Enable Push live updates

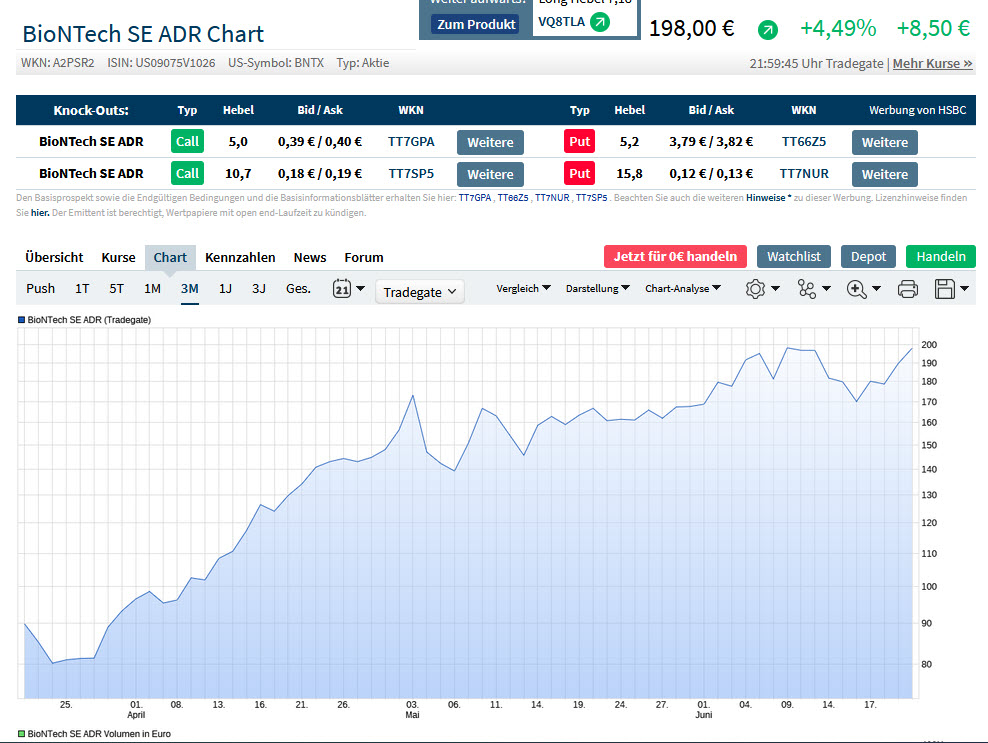pyautogui.click(x=41, y=289)
